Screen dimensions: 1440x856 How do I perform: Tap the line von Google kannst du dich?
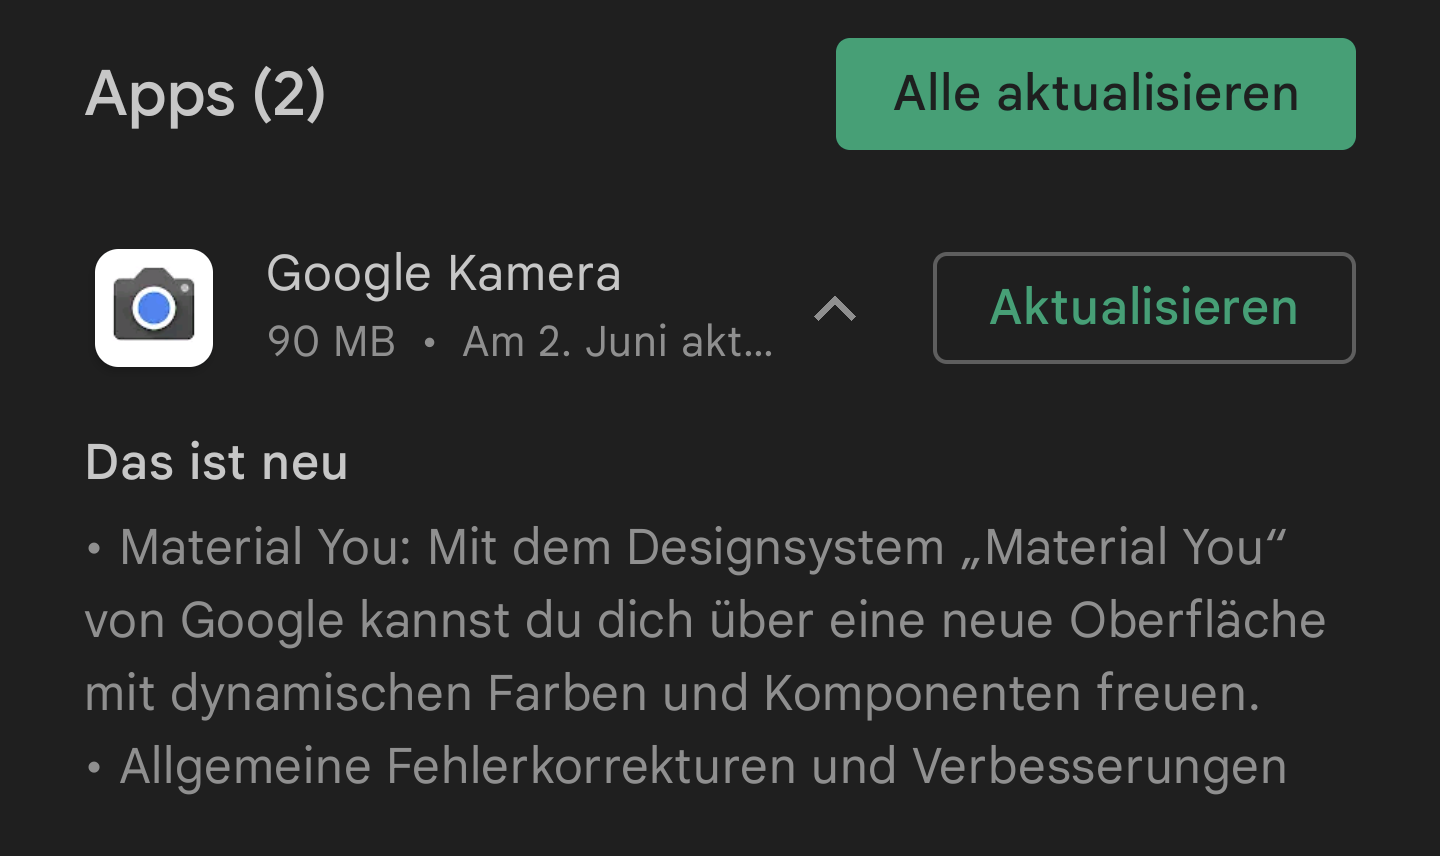click(x=705, y=620)
